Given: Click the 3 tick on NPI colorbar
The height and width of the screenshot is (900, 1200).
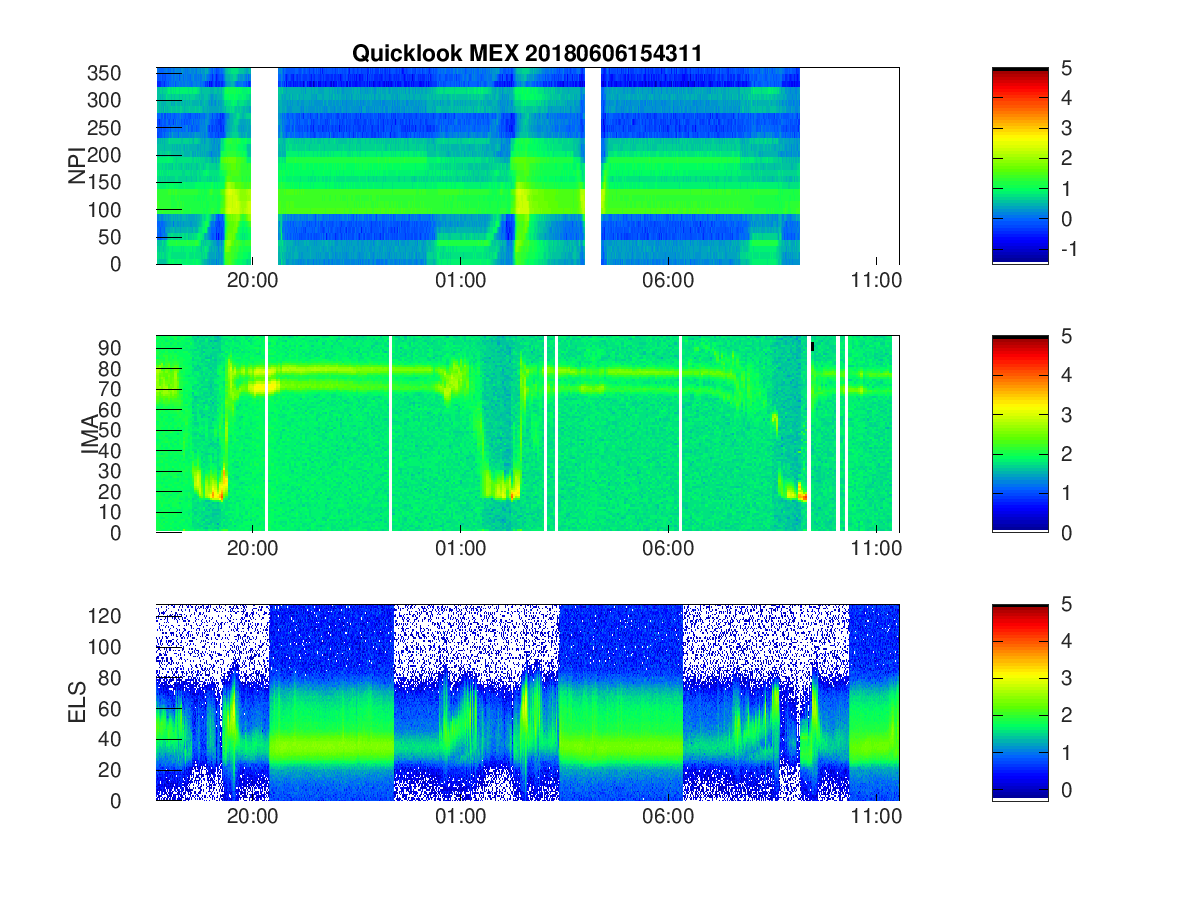Looking at the screenshot, I should point(1067,128).
